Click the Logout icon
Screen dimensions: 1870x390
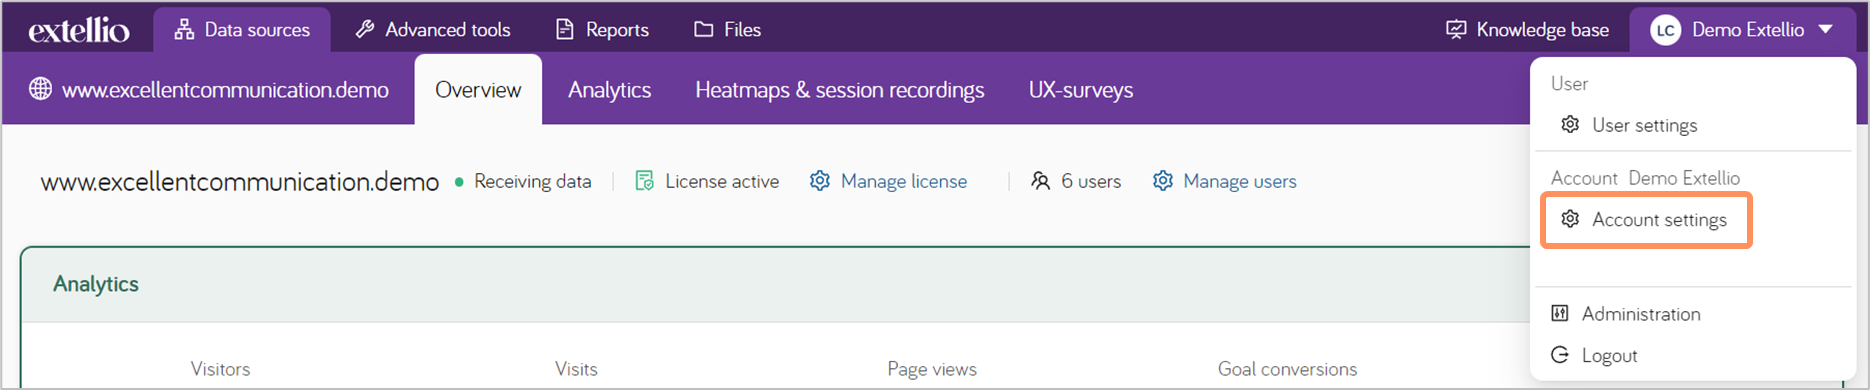point(1560,355)
